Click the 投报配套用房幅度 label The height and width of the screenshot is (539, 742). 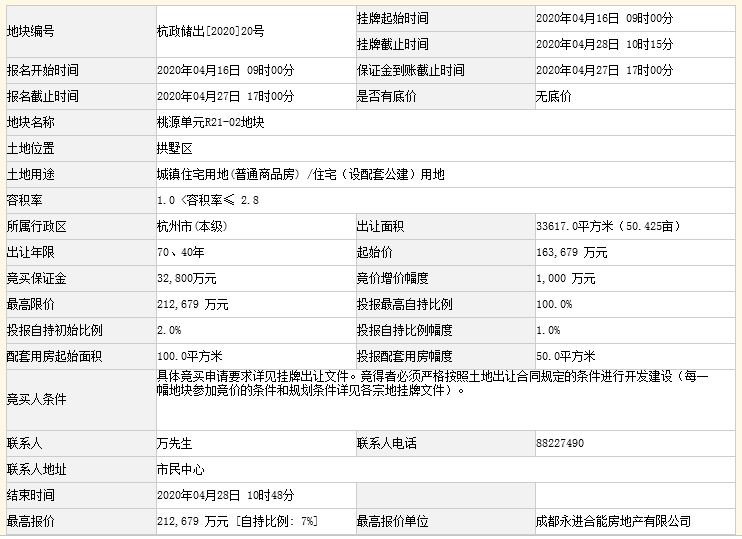coord(405,356)
